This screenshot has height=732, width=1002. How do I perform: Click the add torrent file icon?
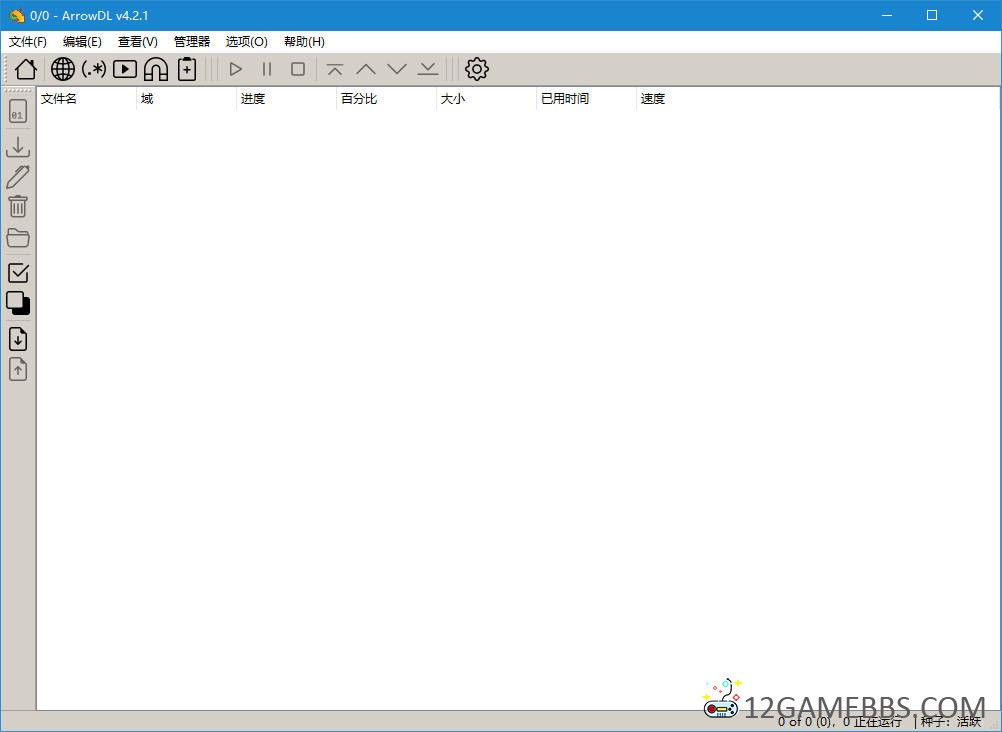click(x=187, y=69)
